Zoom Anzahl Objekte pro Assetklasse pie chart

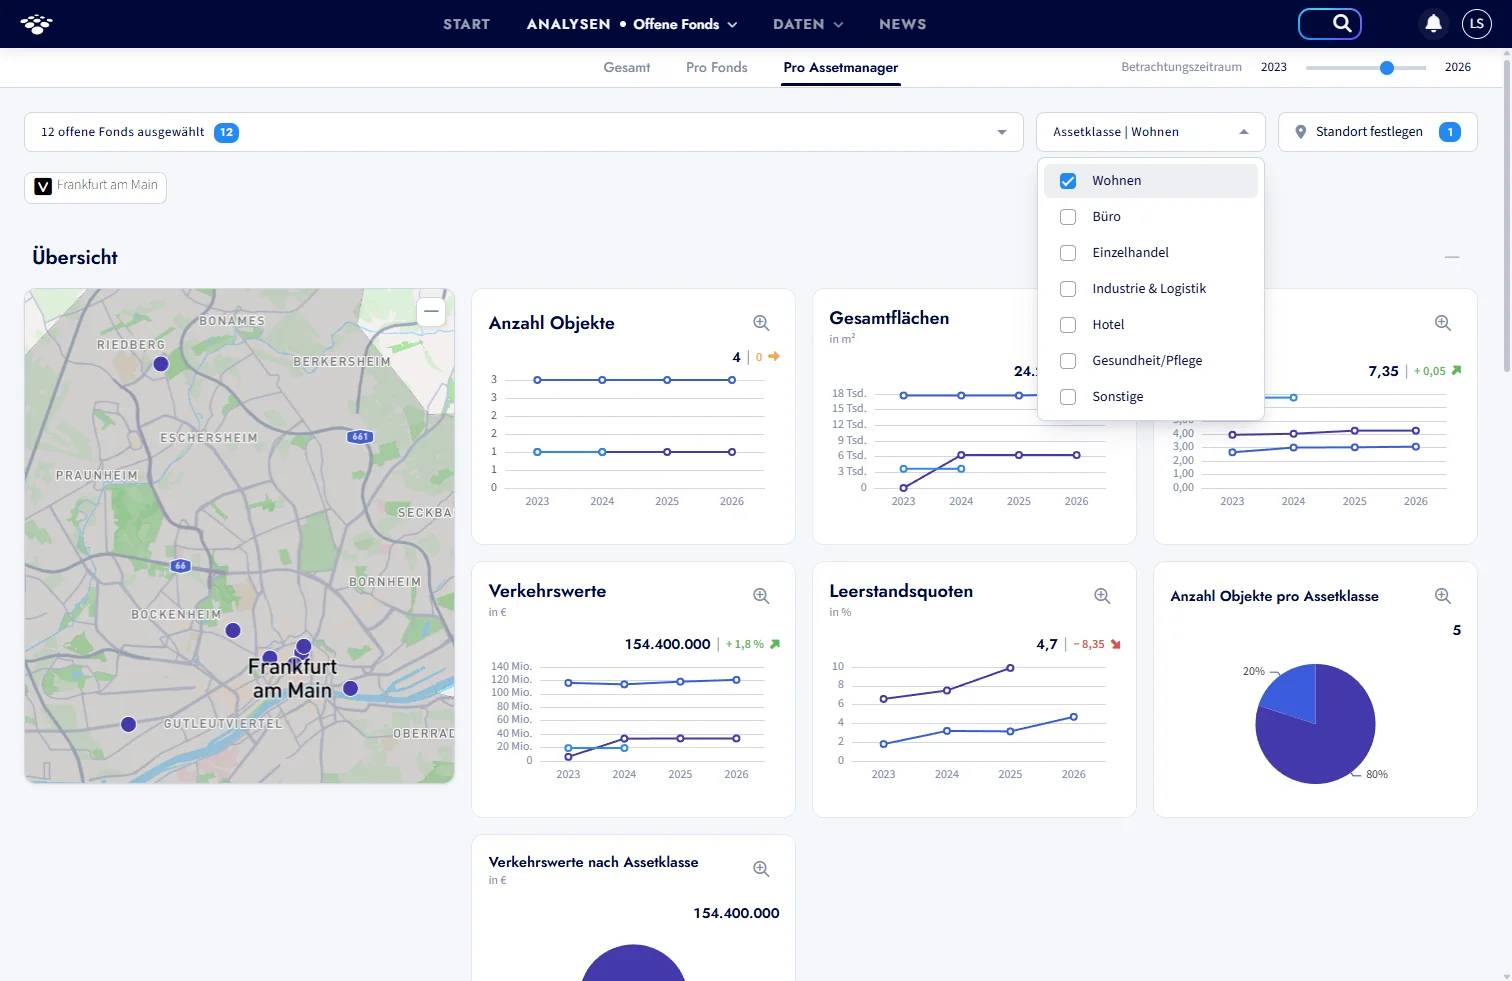[1443, 596]
